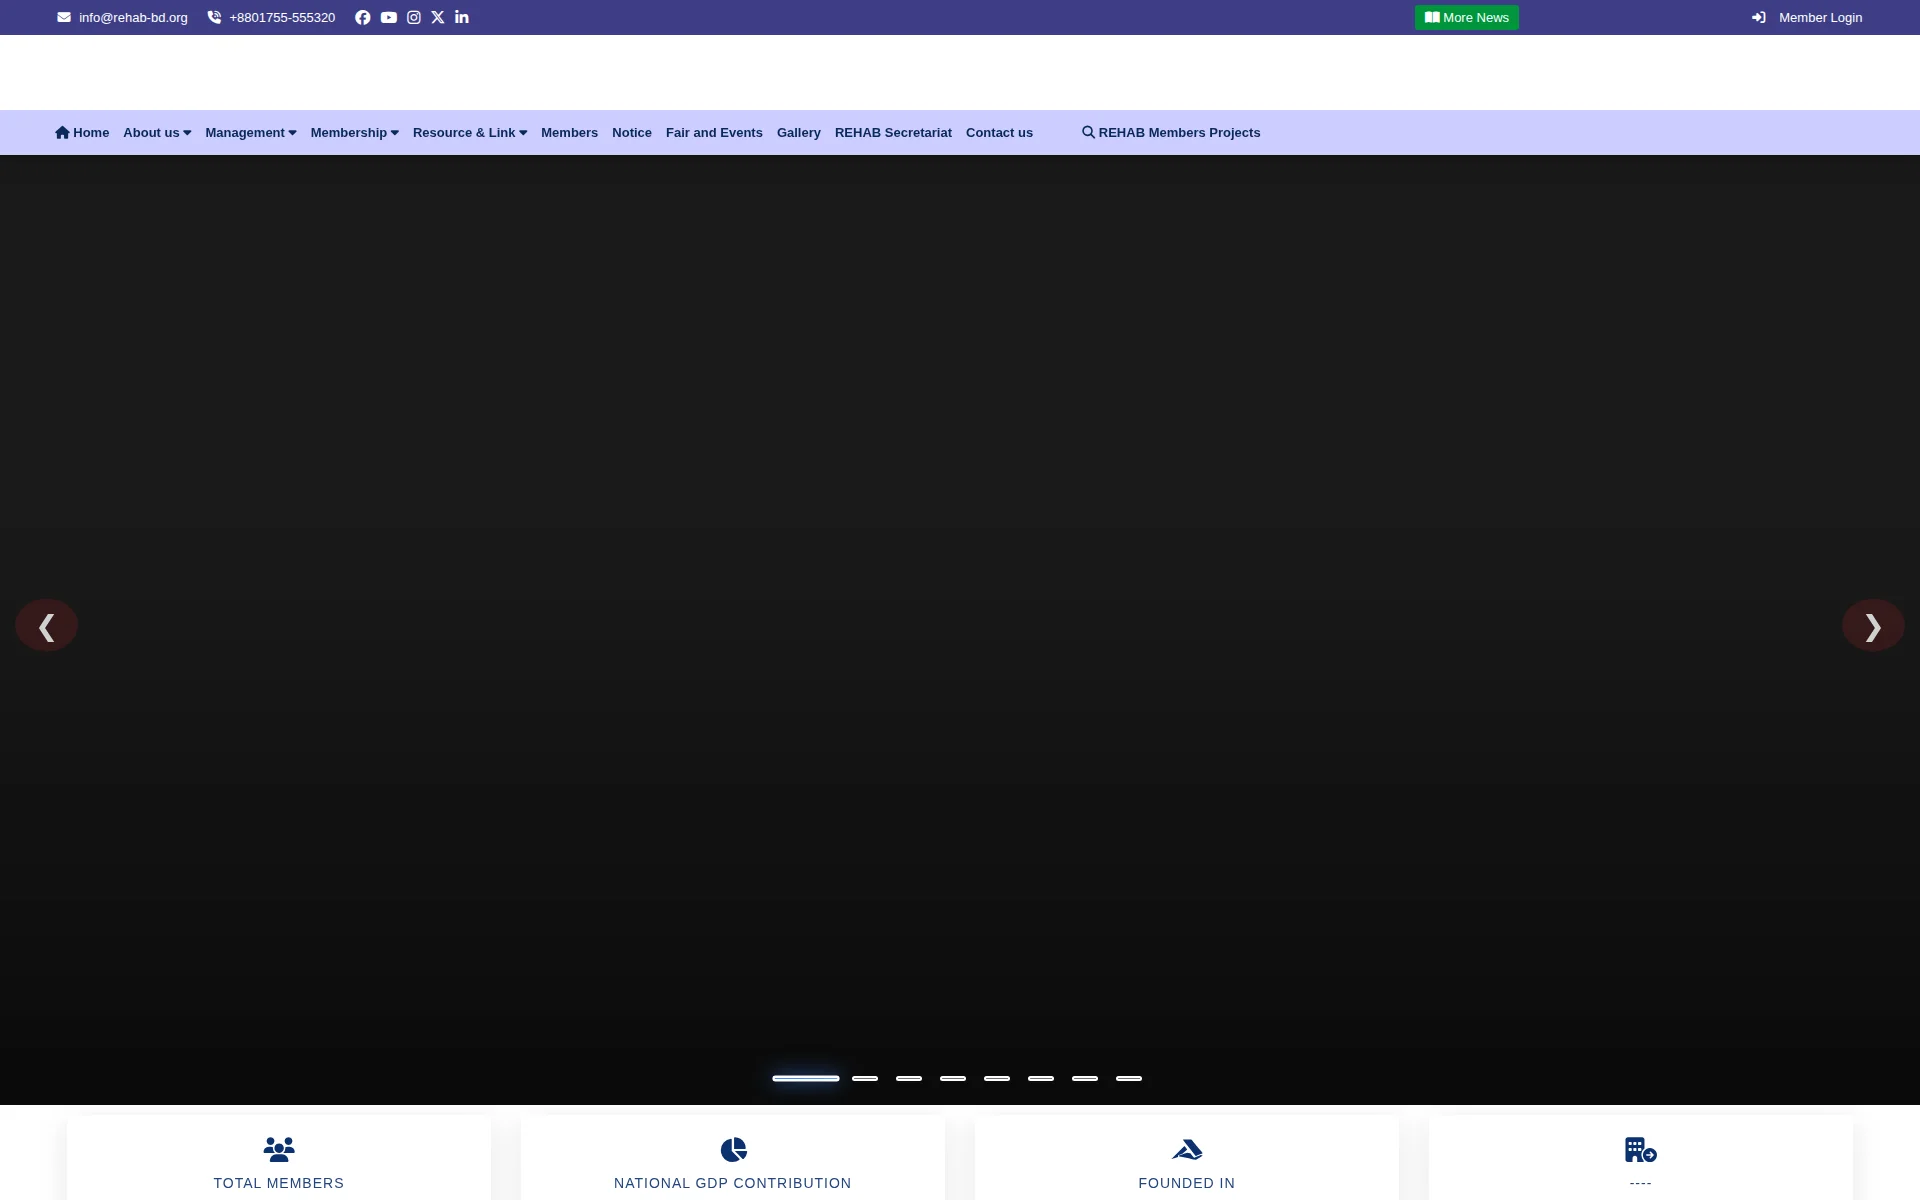
Task: Open the Instagram social icon
Action: tap(413, 17)
